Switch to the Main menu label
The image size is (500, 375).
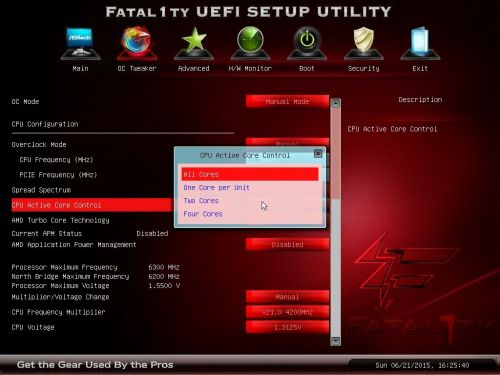[80, 68]
